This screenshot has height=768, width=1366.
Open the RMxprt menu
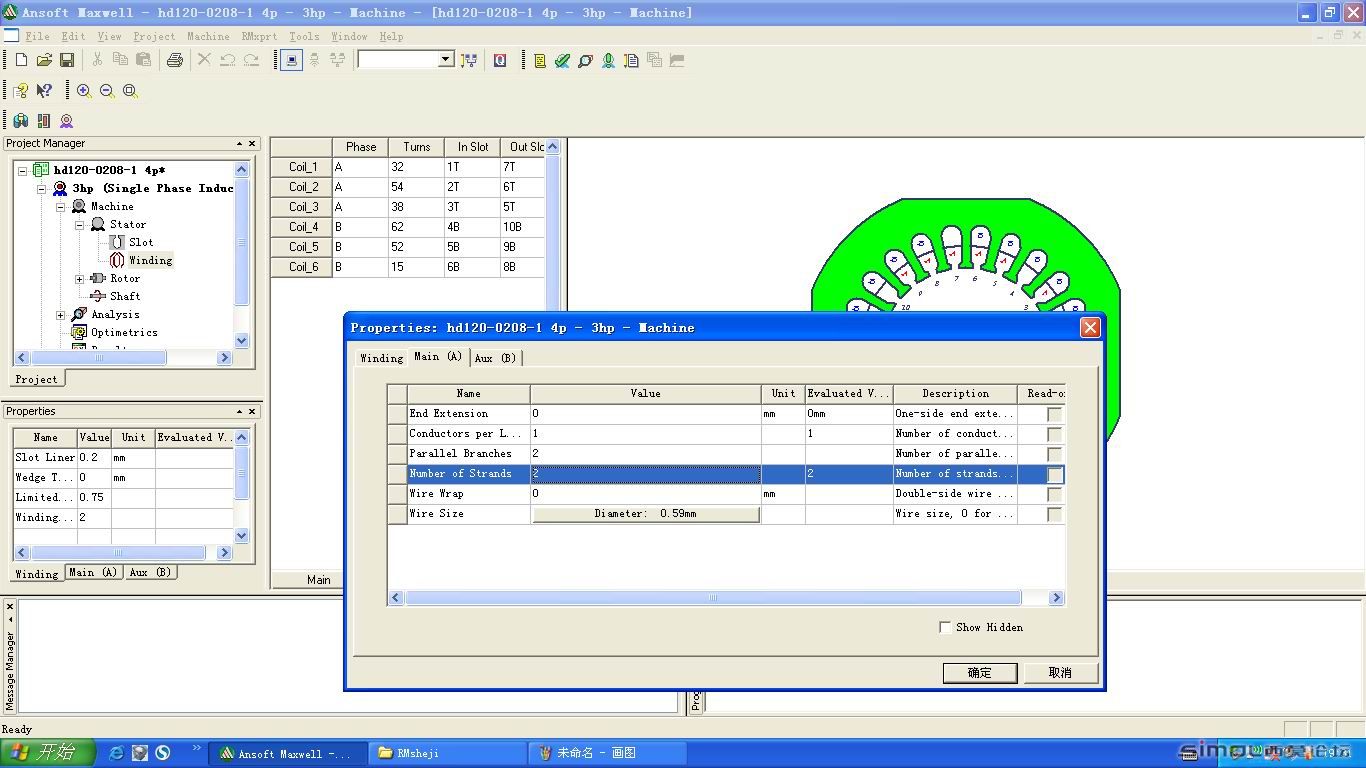(259, 36)
